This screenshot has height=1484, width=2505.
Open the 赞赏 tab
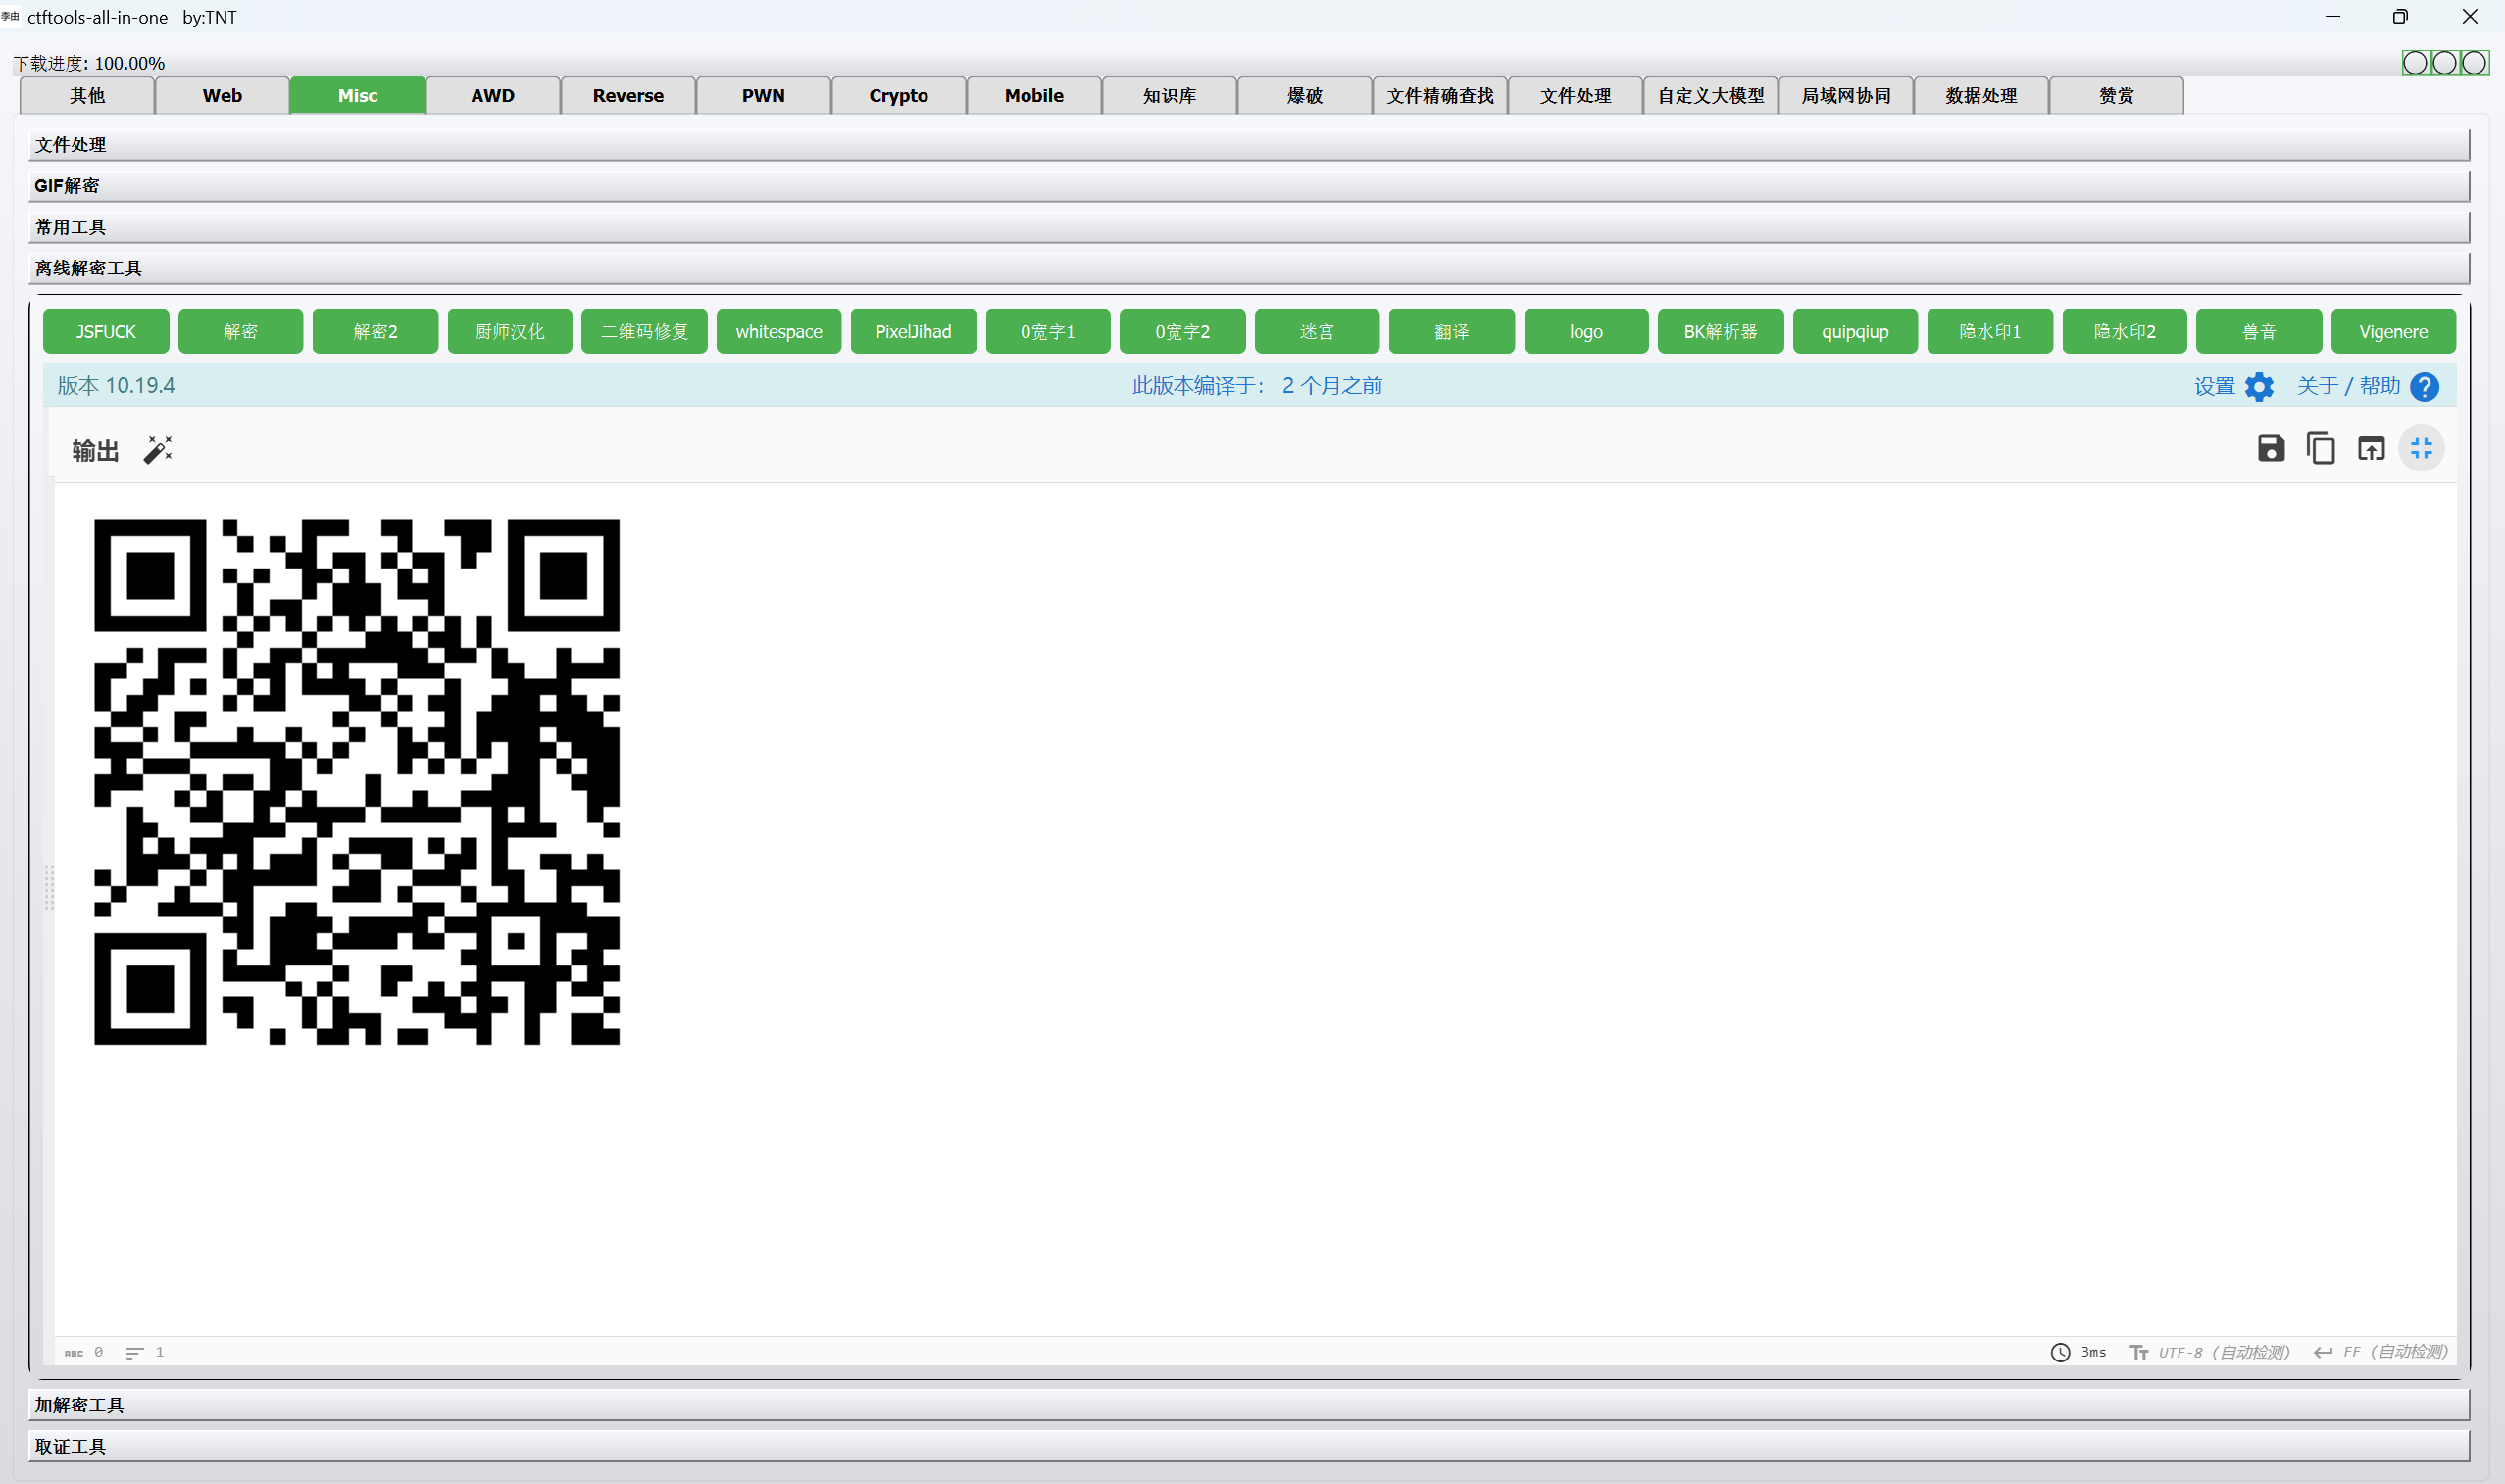[2117, 95]
